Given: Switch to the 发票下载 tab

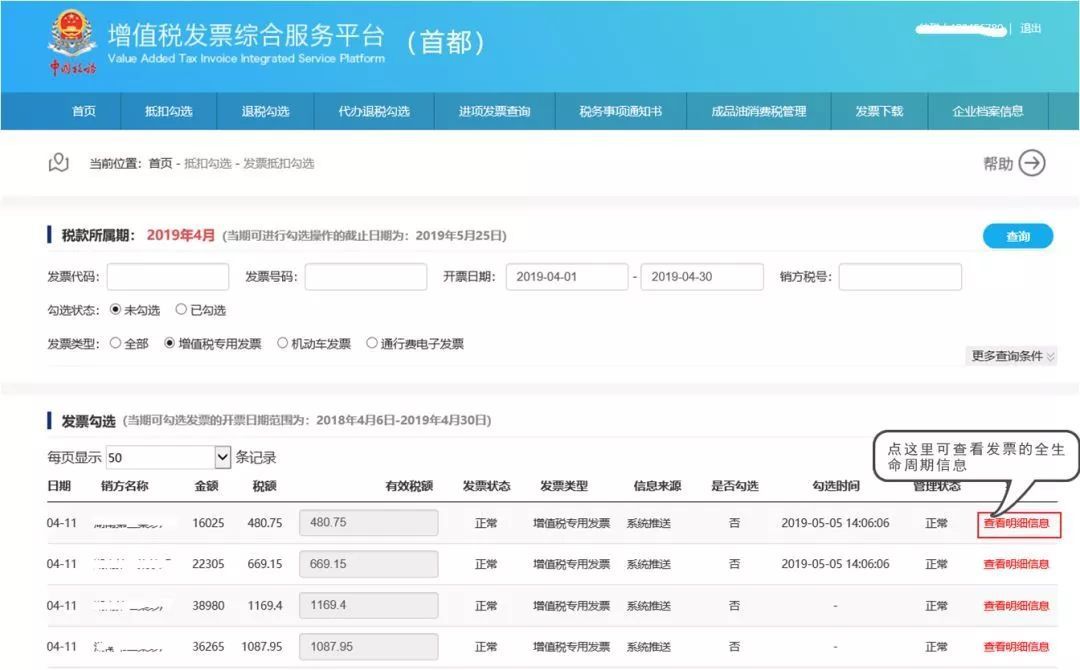Looking at the screenshot, I should (878, 112).
